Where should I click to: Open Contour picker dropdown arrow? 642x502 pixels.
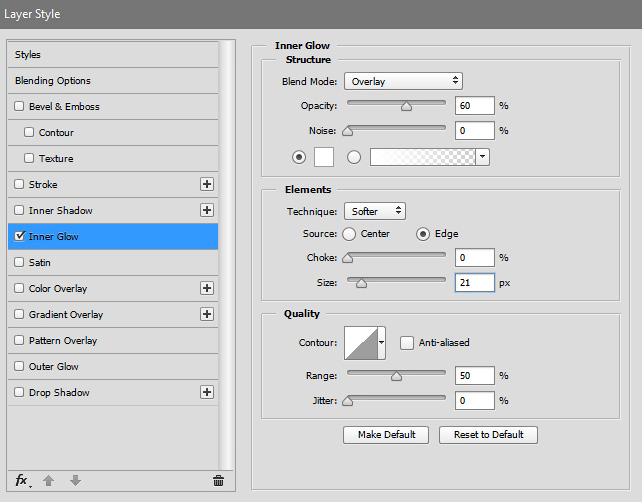click(x=382, y=343)
